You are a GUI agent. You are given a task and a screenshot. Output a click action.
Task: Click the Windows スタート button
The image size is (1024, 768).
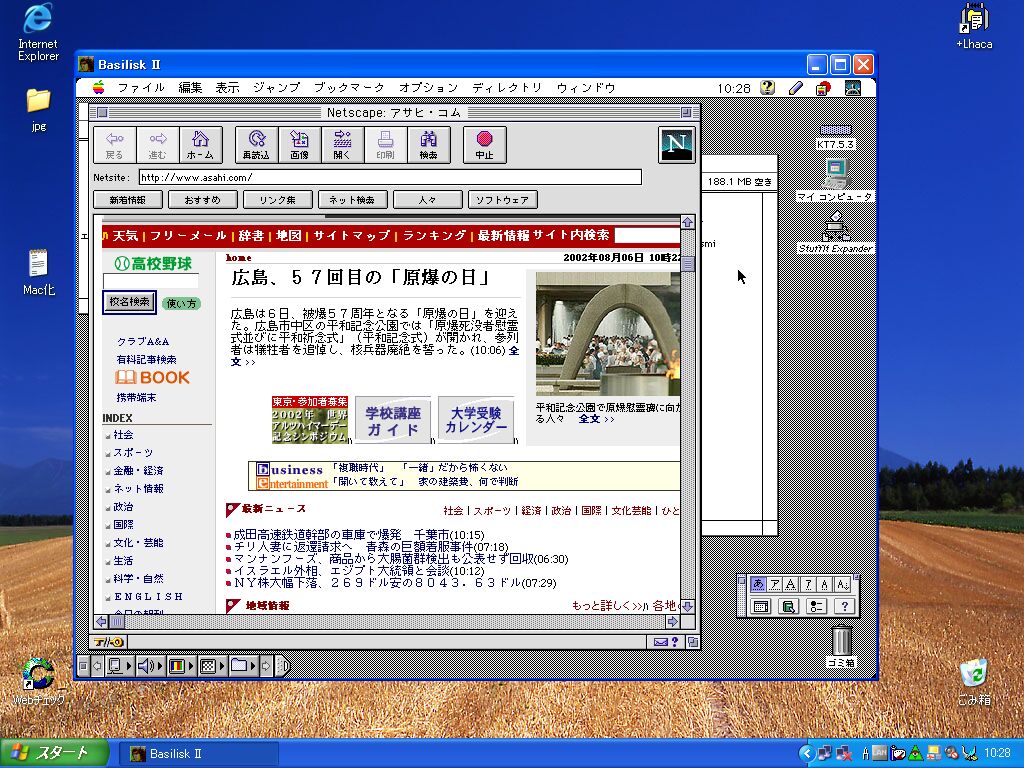(x=54, y=753)
